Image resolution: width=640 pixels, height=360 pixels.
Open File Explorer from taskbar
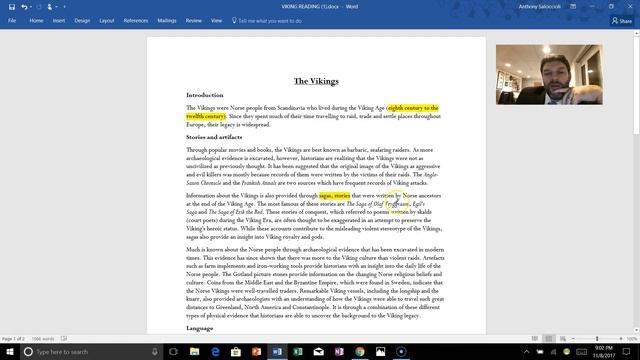pos(195,351)
